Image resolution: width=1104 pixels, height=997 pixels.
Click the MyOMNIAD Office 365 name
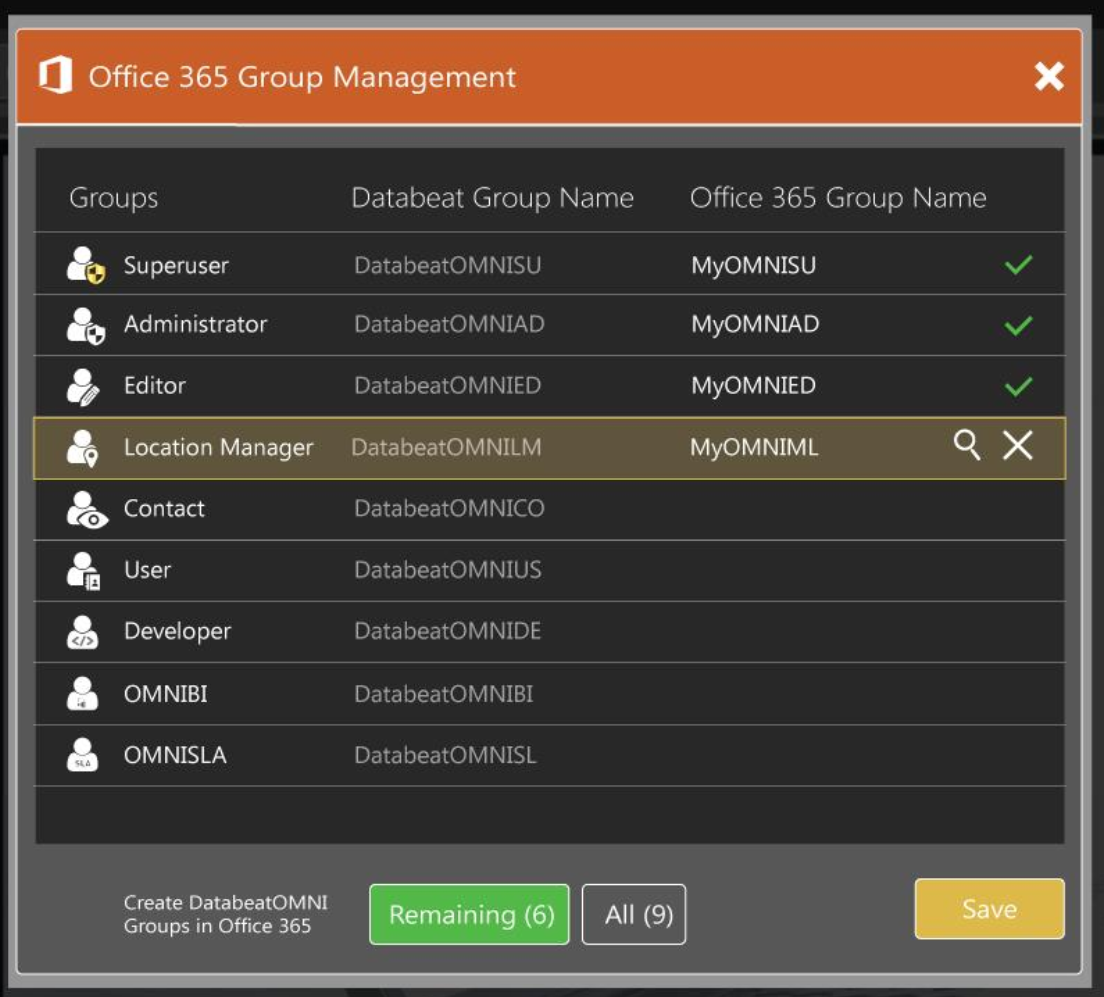(755, 324)
